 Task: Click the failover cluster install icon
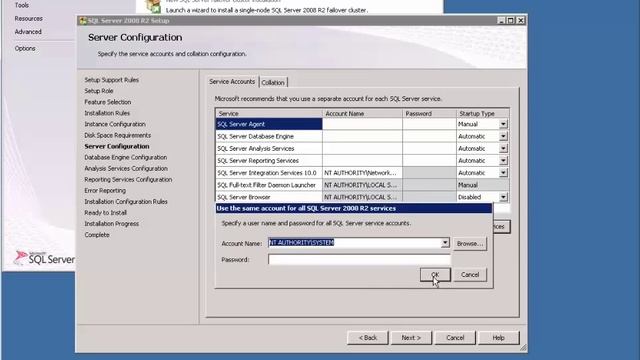[153, 6]
